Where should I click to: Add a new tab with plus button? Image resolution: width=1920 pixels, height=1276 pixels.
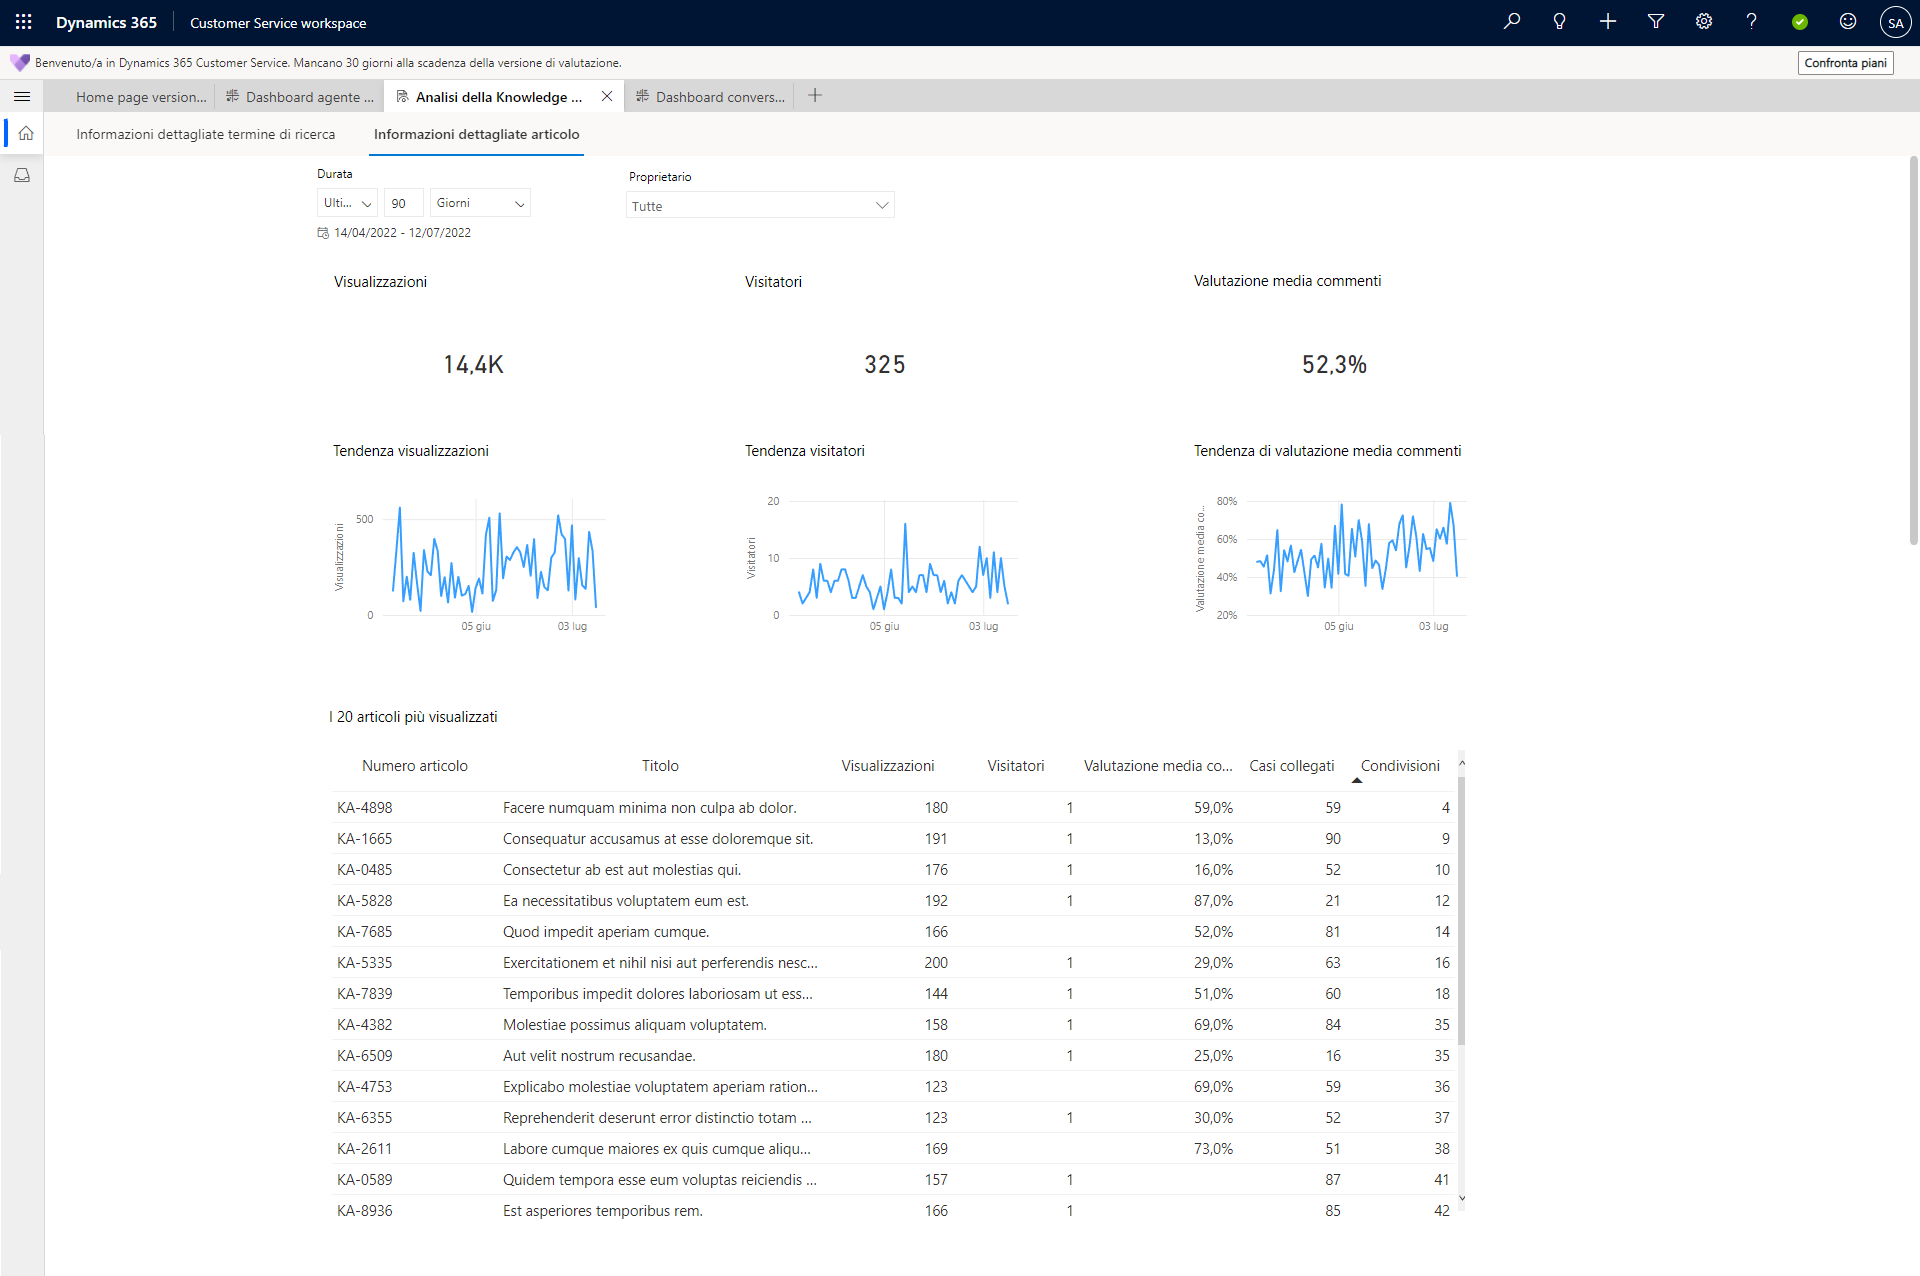click(x=815, y=96)
